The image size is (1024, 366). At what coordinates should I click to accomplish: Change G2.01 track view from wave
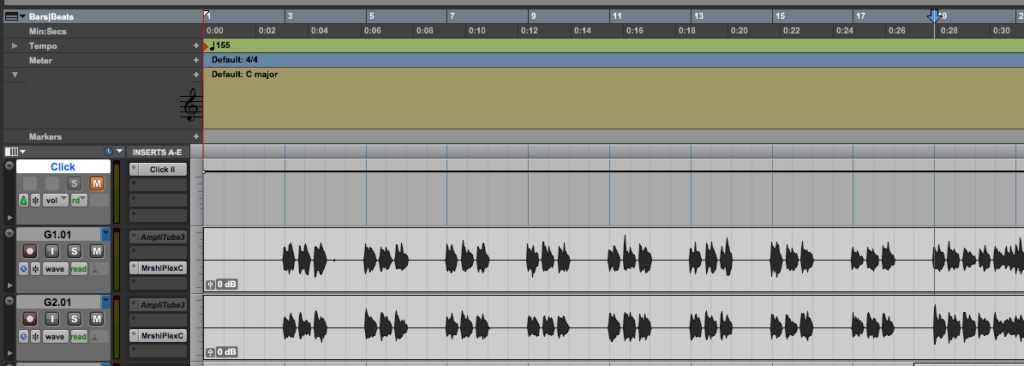point(56,337)
